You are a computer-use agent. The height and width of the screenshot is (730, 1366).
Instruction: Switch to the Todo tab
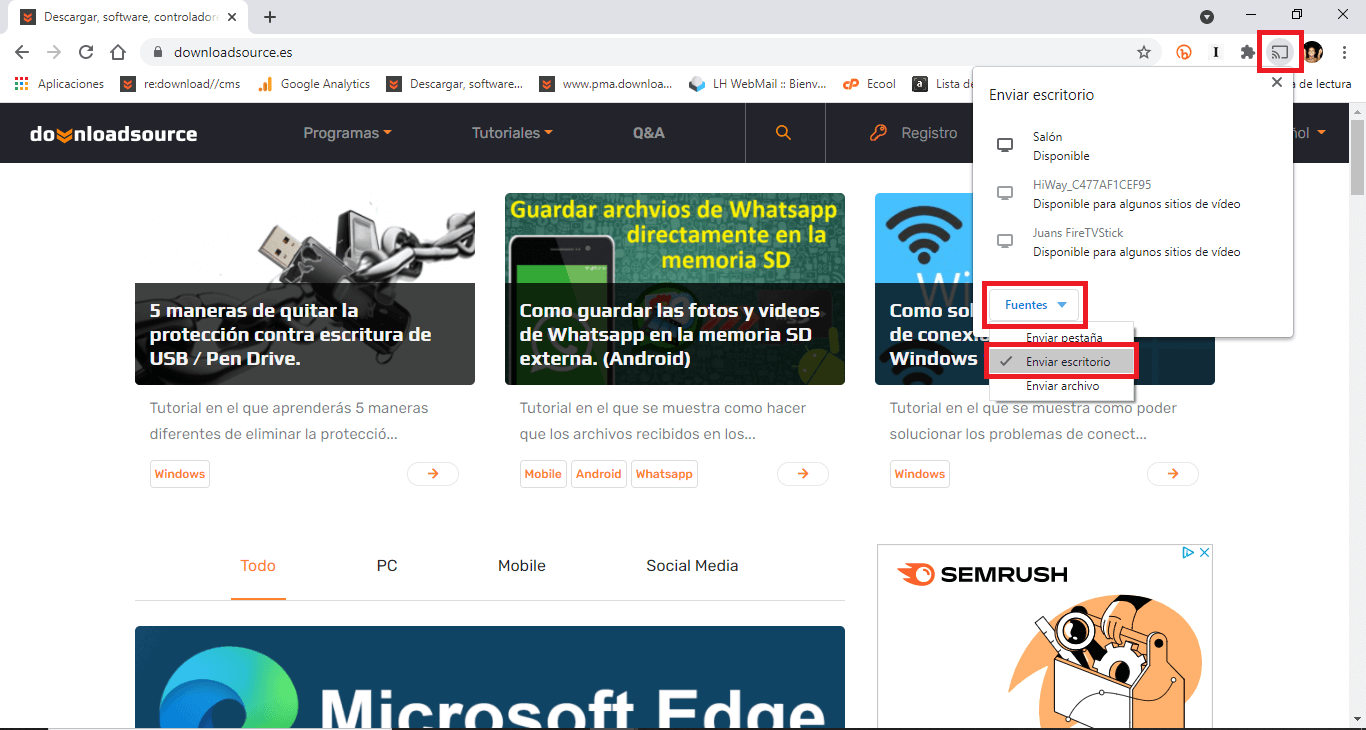click(x=258, y=566)
